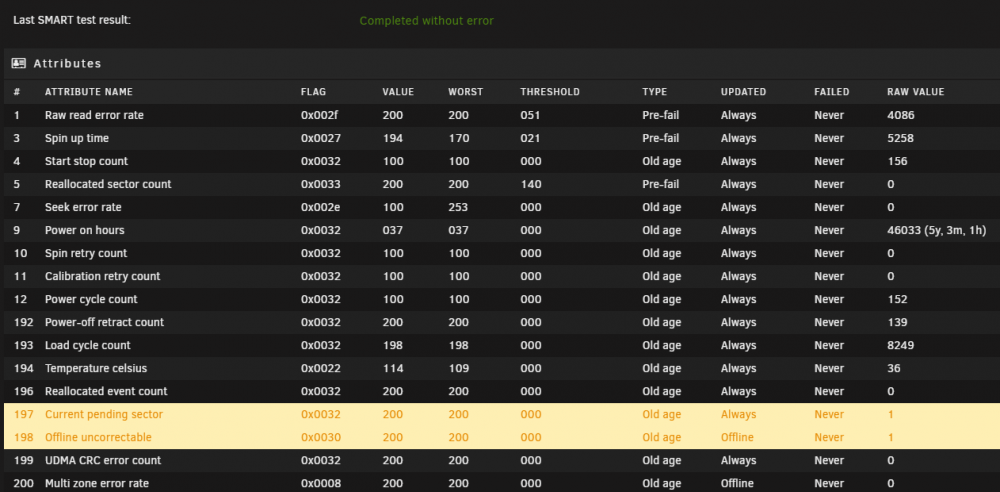This screenshot has height=492, width=1000.
Task: Select the 'Load cycle count' attribute
Action: 87,345
